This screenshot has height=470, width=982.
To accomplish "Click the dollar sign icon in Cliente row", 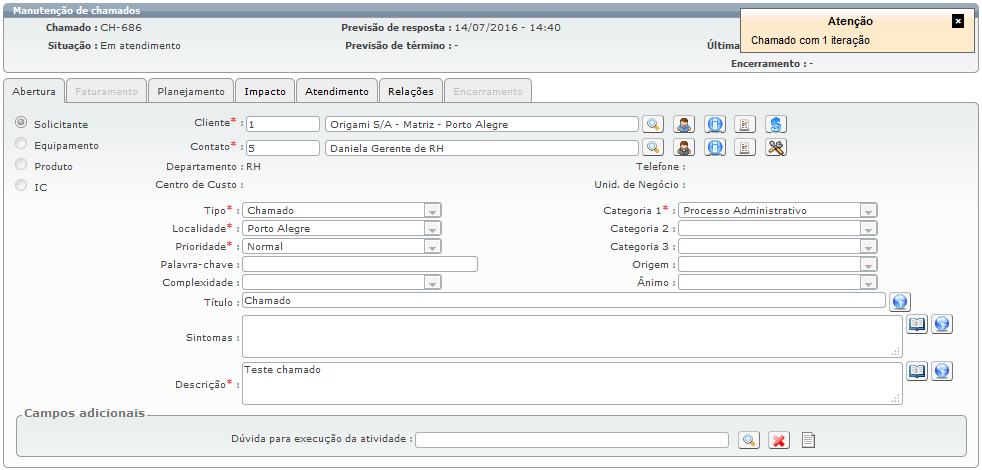I will coord(777,124).
